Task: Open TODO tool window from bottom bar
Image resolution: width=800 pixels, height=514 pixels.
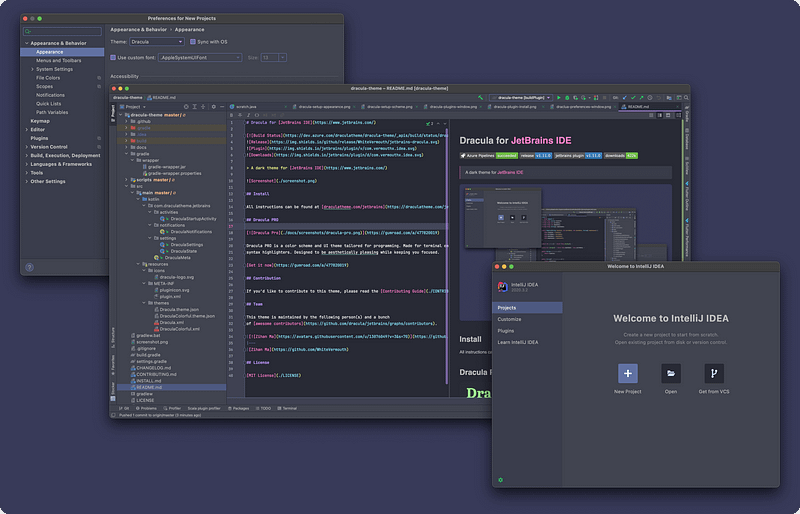Action: point(264,408)
